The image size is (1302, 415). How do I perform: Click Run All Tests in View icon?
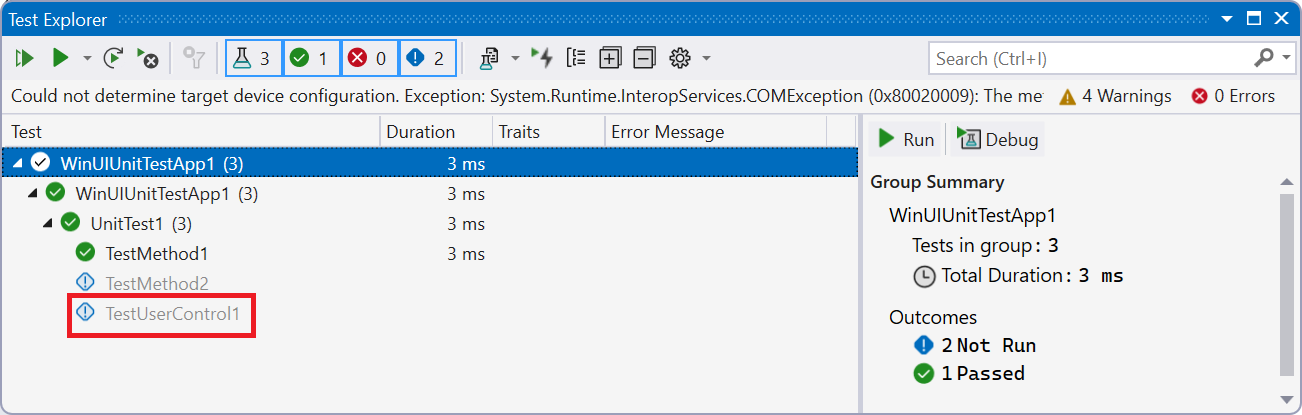click(24, 59)
